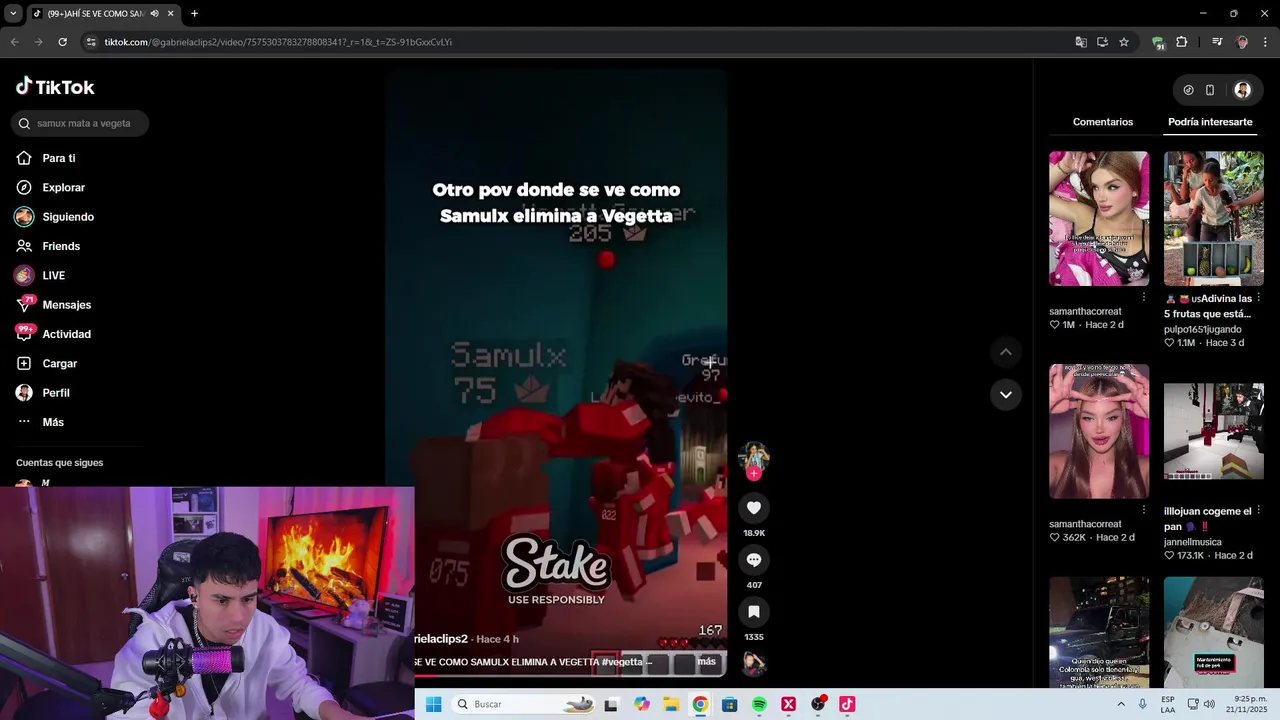The height and width of the screenshot is (720, 1280).
Task: Go to the previous video with up chevron
Action: pos(1006,352)
